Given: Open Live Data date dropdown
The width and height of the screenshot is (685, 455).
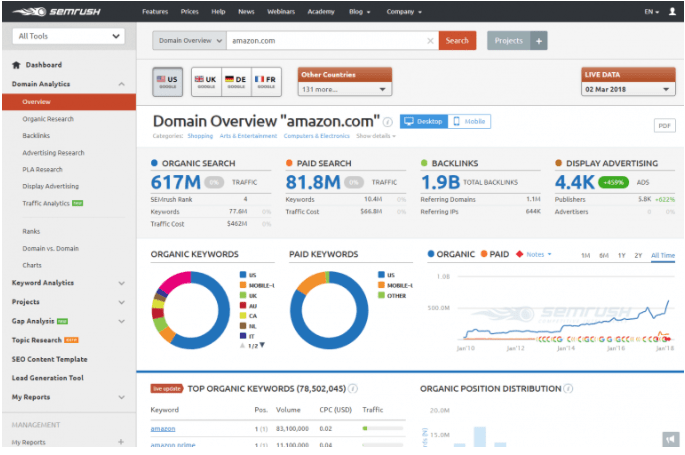Looking at the screenshot, I should click(x=628, y=89).
